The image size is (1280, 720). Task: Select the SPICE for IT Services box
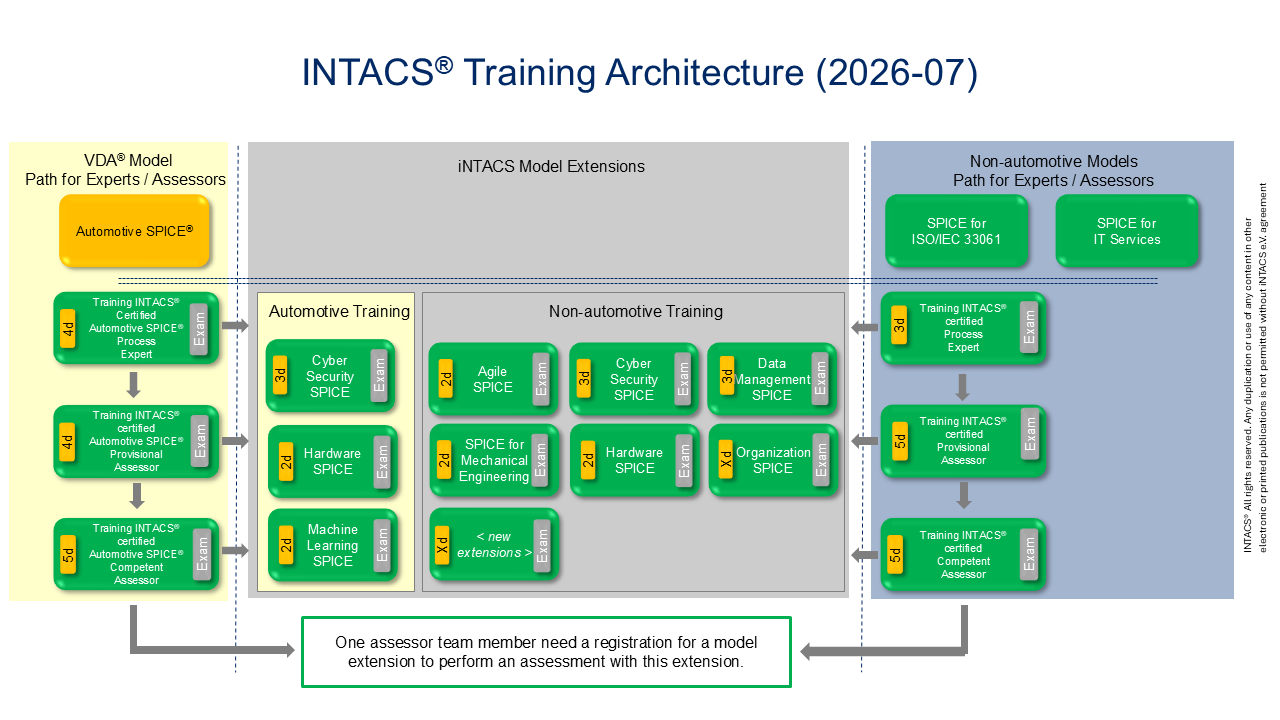[x=1127, y=231]
